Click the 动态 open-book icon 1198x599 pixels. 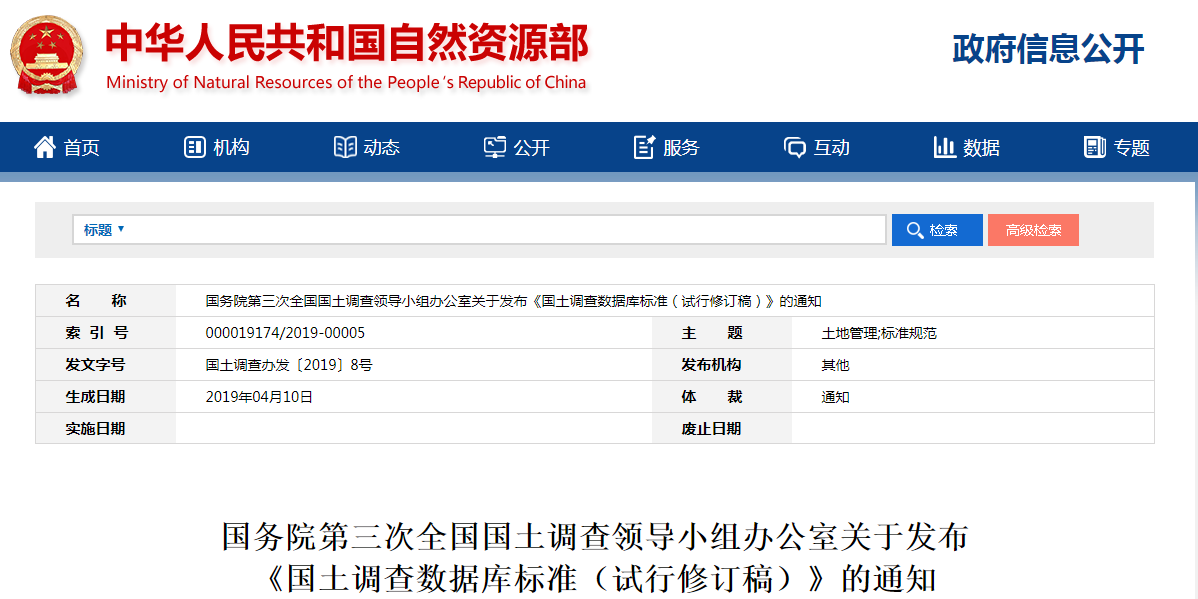pyautogui.click(x=345, y=147)
